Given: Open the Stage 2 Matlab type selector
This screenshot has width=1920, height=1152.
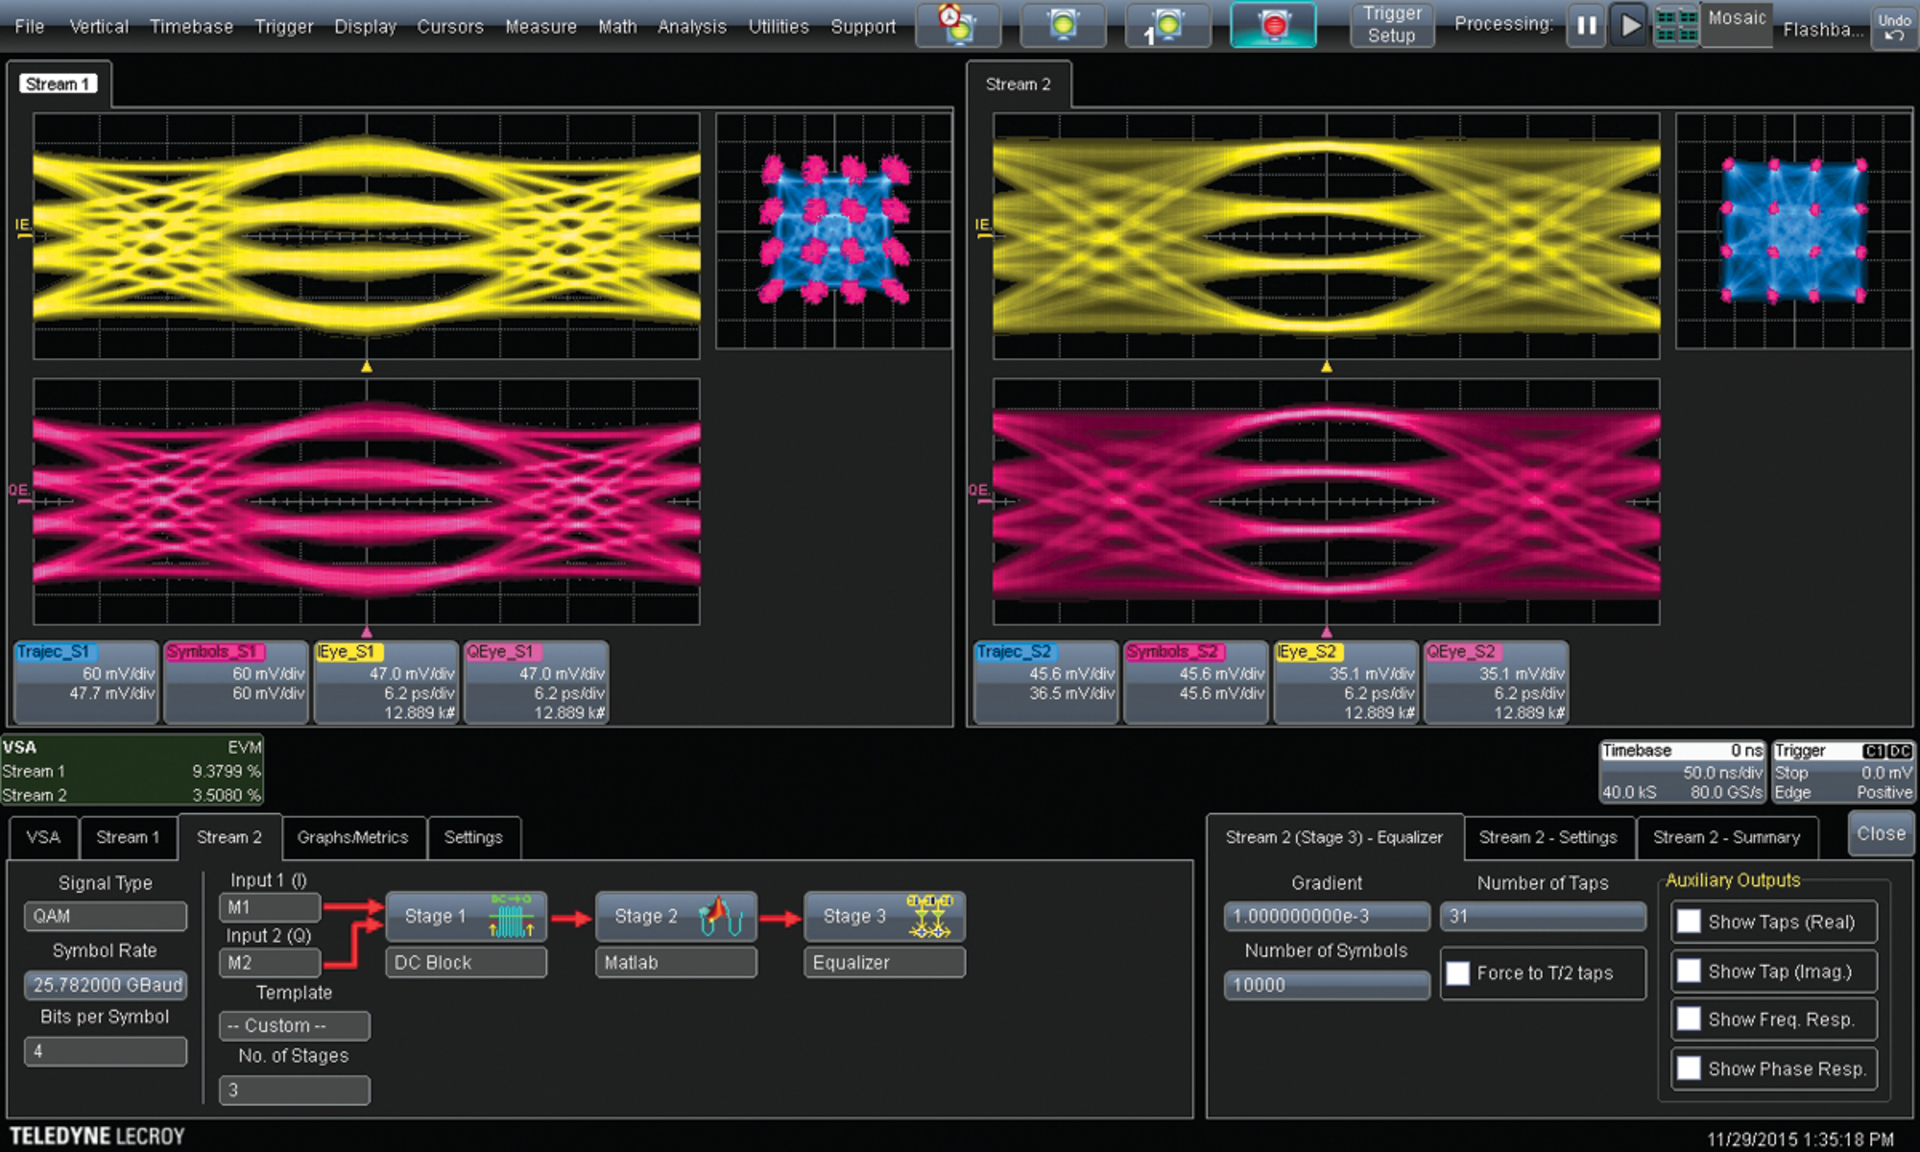Looking at the screenshot, I should point(675,962).
